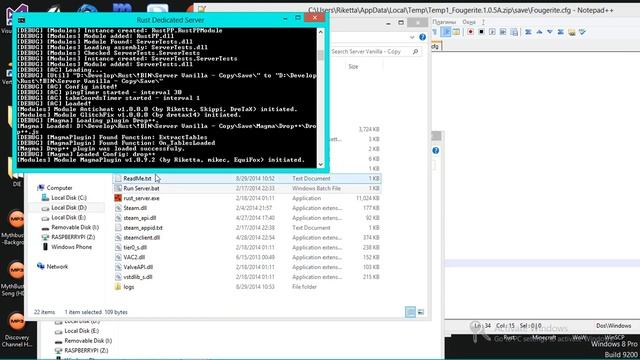Expand Explorer ribbon chevron
Viewport: 640px width, 360px height.
(412, 37)
